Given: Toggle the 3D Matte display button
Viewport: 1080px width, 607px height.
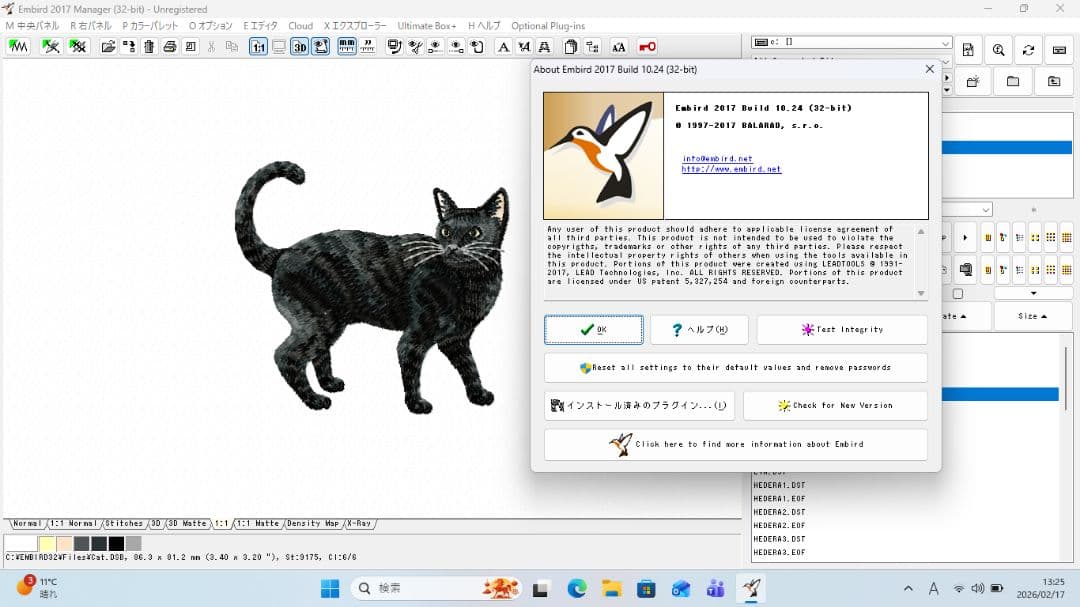Looking at the screenshot, I should coord(185,523).
